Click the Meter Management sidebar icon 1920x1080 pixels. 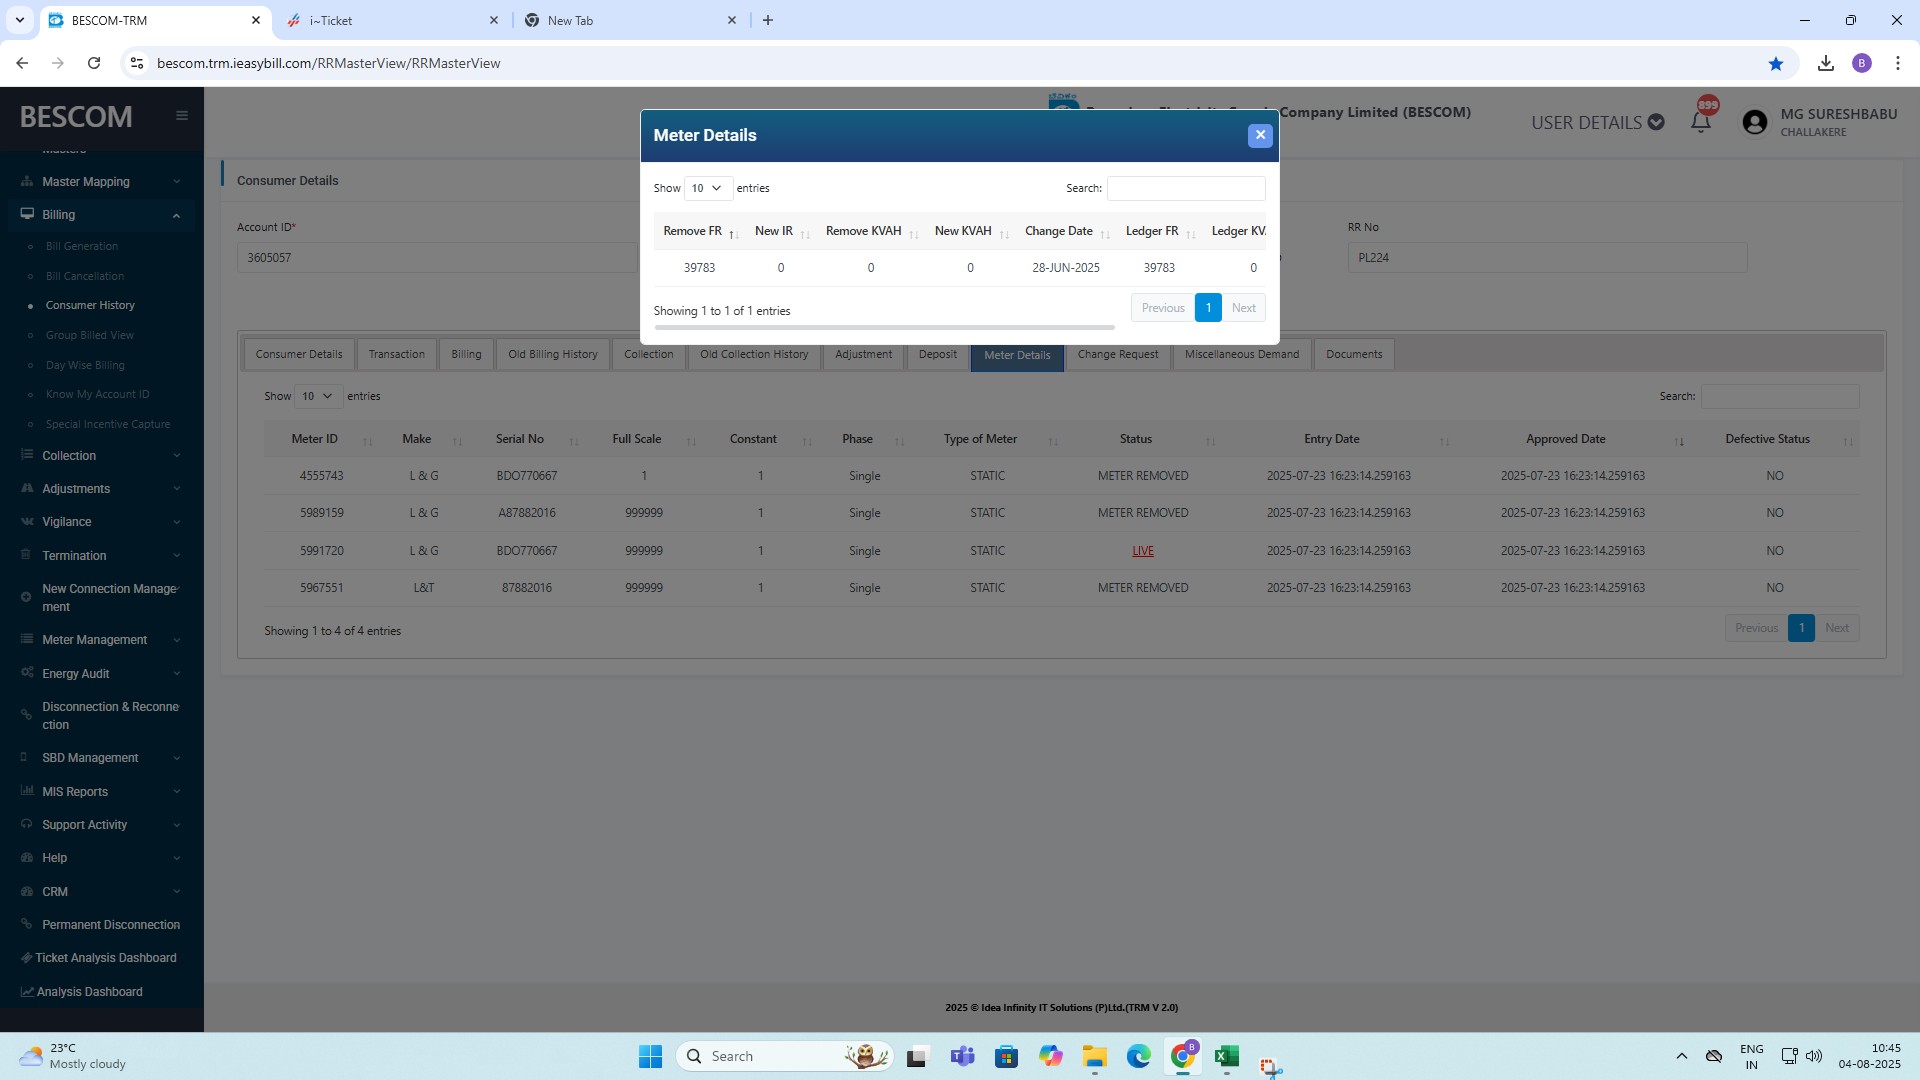(x=27, y=639)
